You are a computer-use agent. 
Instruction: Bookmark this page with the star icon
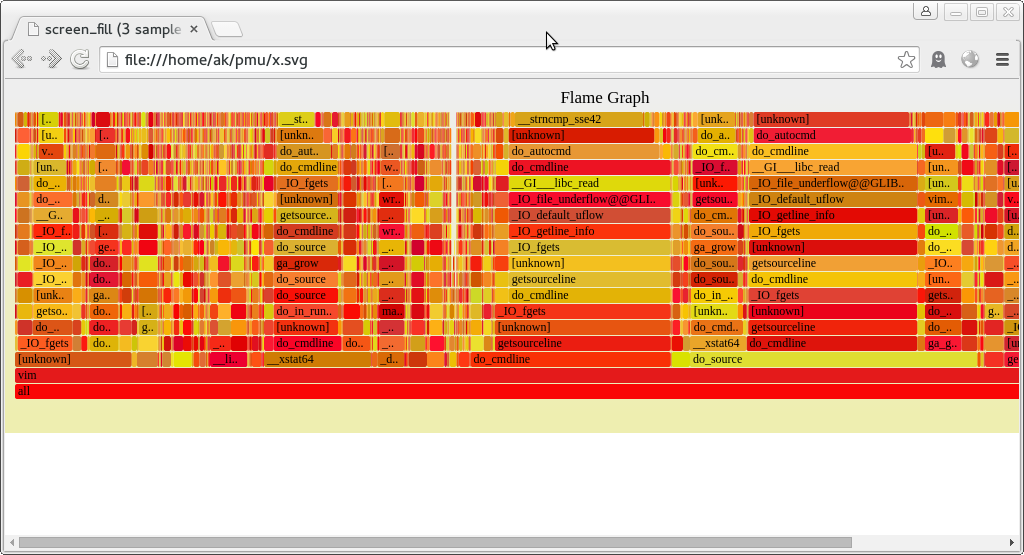pyautogui.click(x=906, y=60)
